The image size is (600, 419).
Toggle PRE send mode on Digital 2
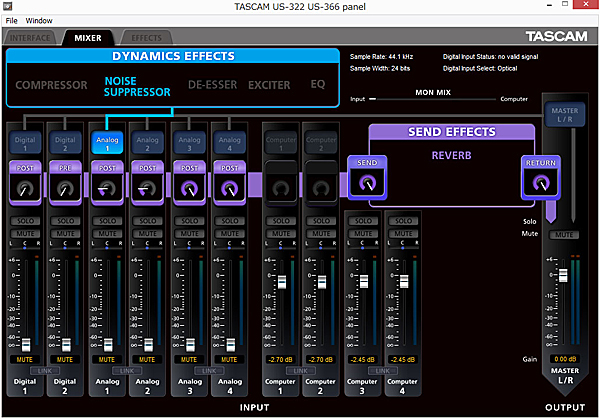66,168
